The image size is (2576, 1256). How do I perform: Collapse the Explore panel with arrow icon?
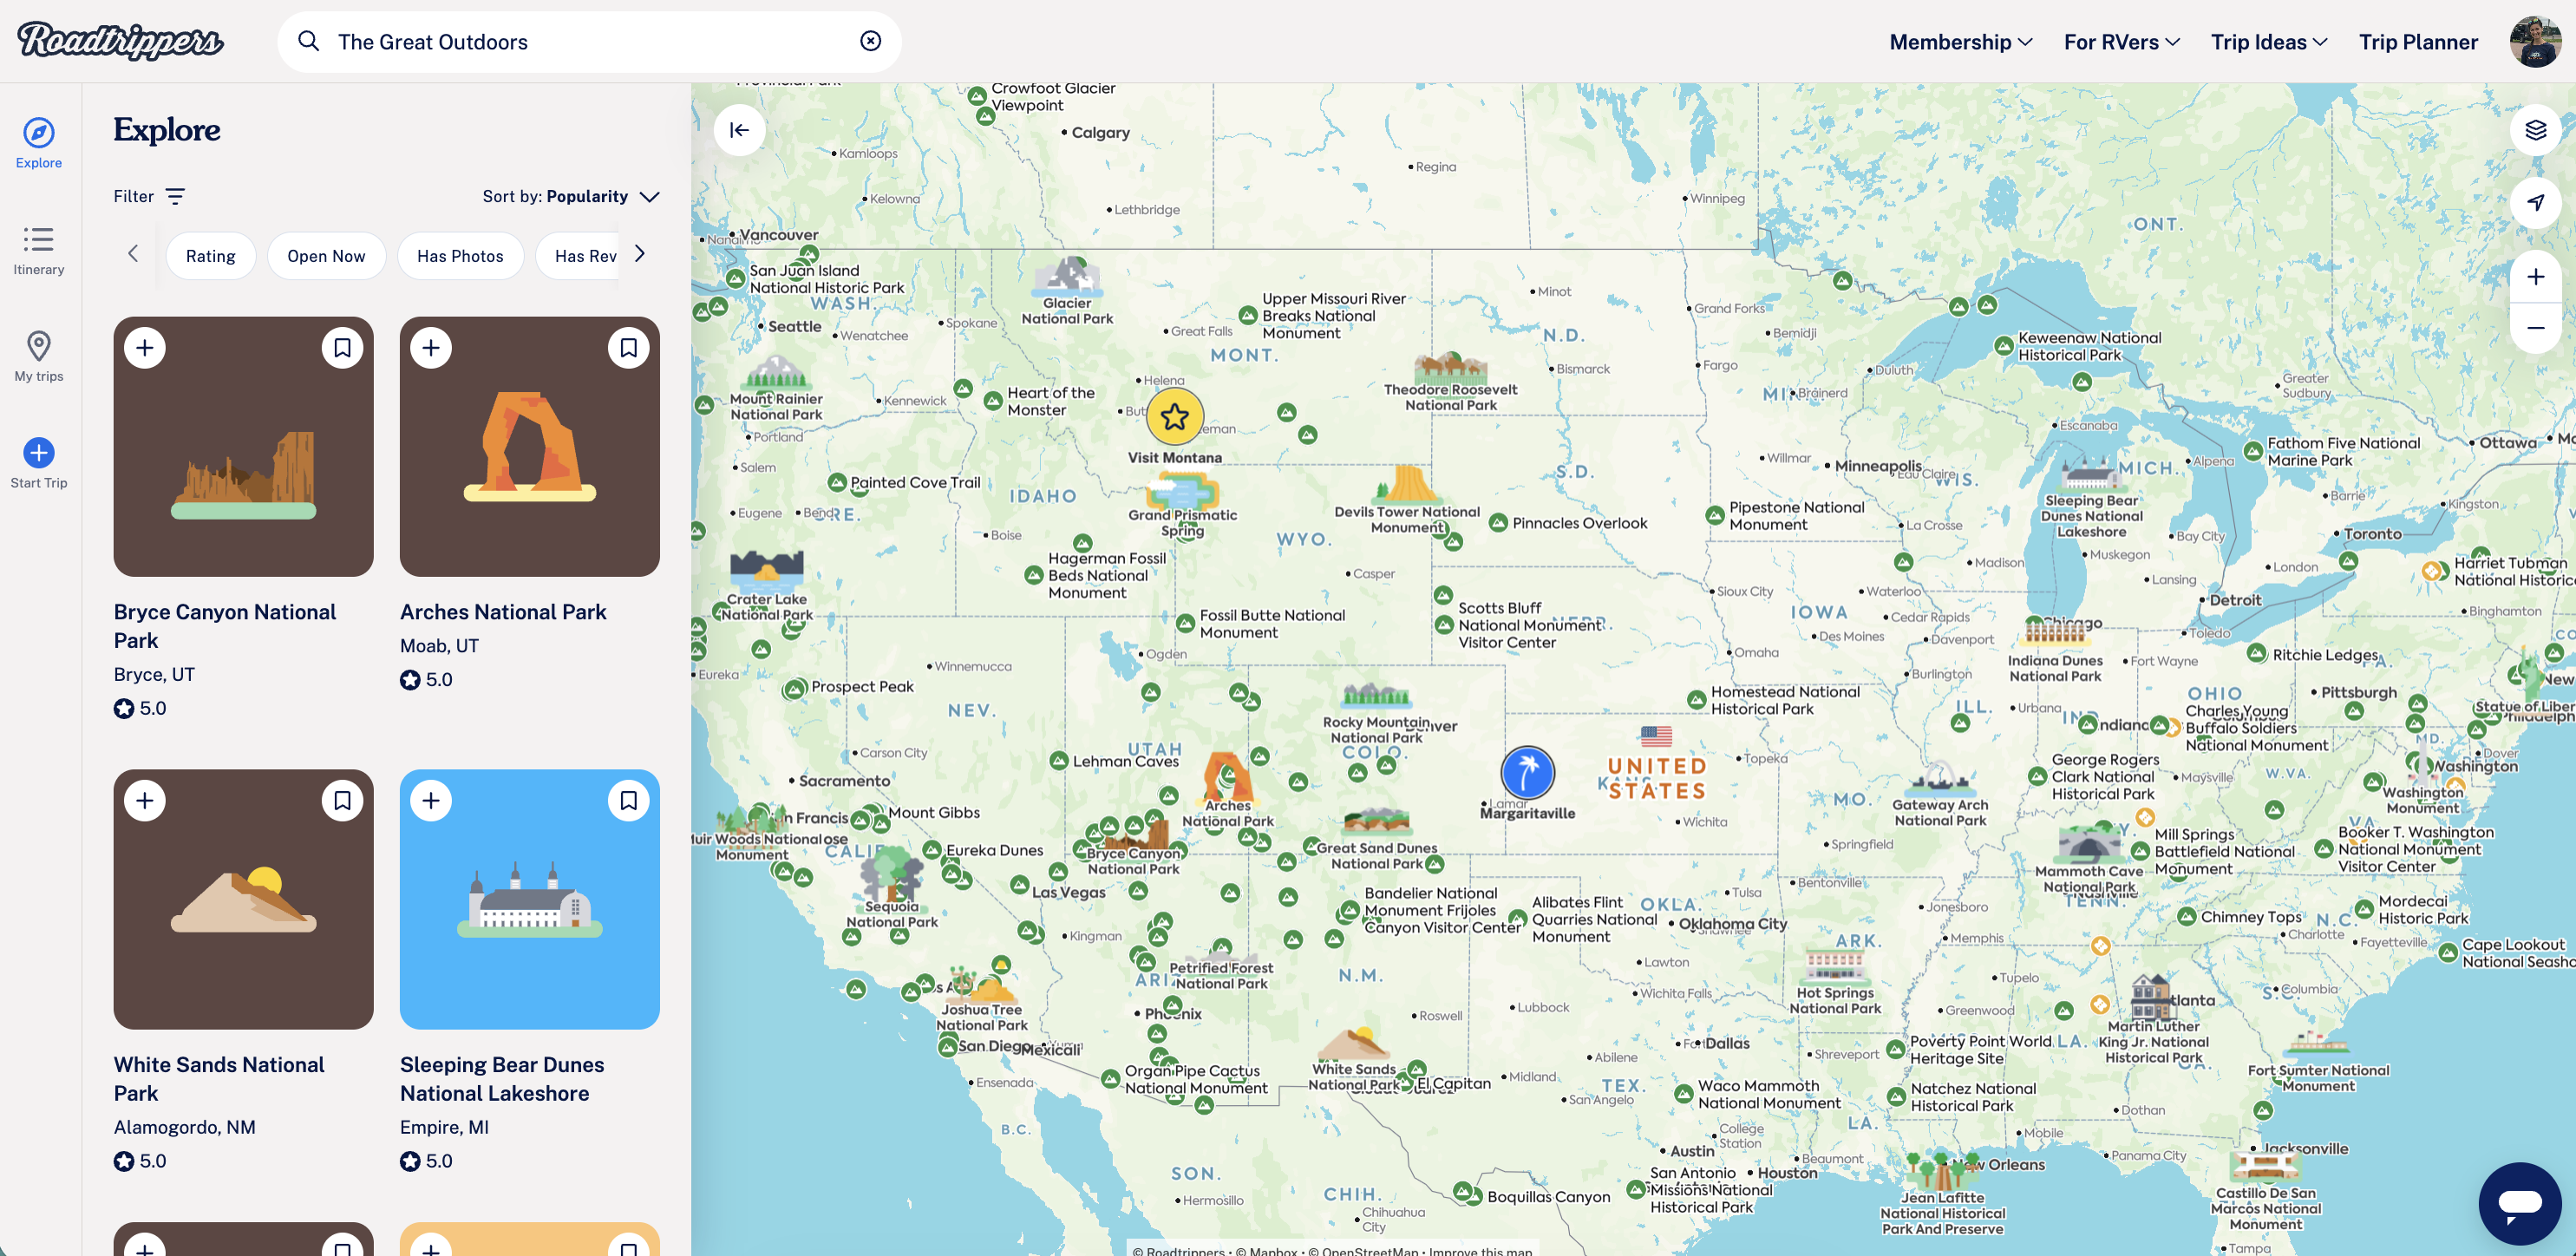[739, 130]
